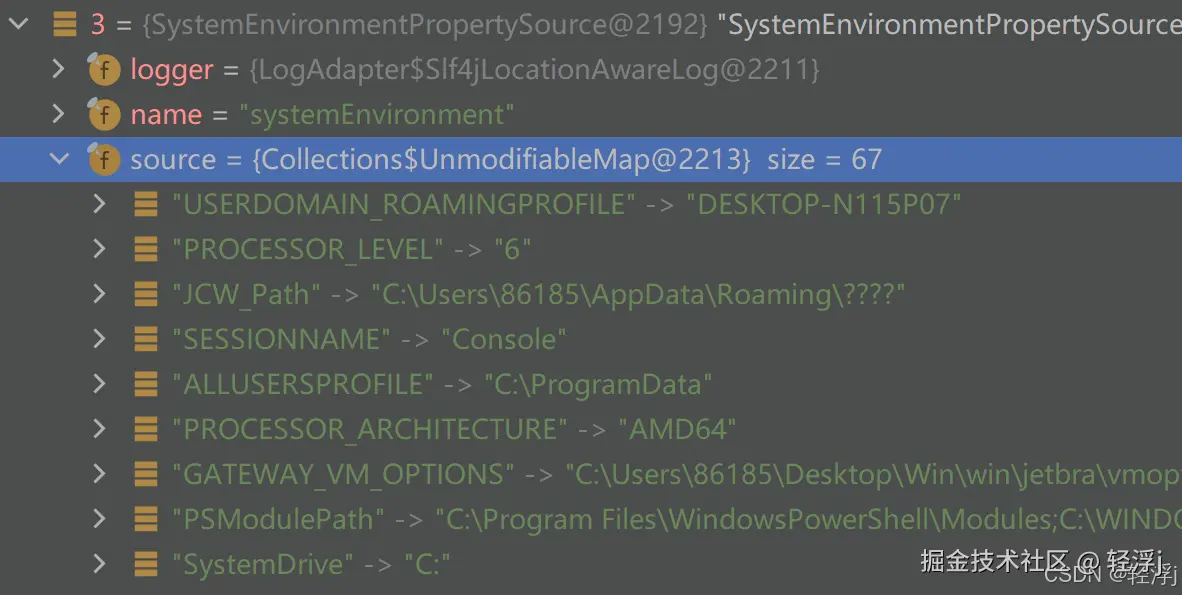Click the field icon beside logger
1182x595 pixels.
104,70
